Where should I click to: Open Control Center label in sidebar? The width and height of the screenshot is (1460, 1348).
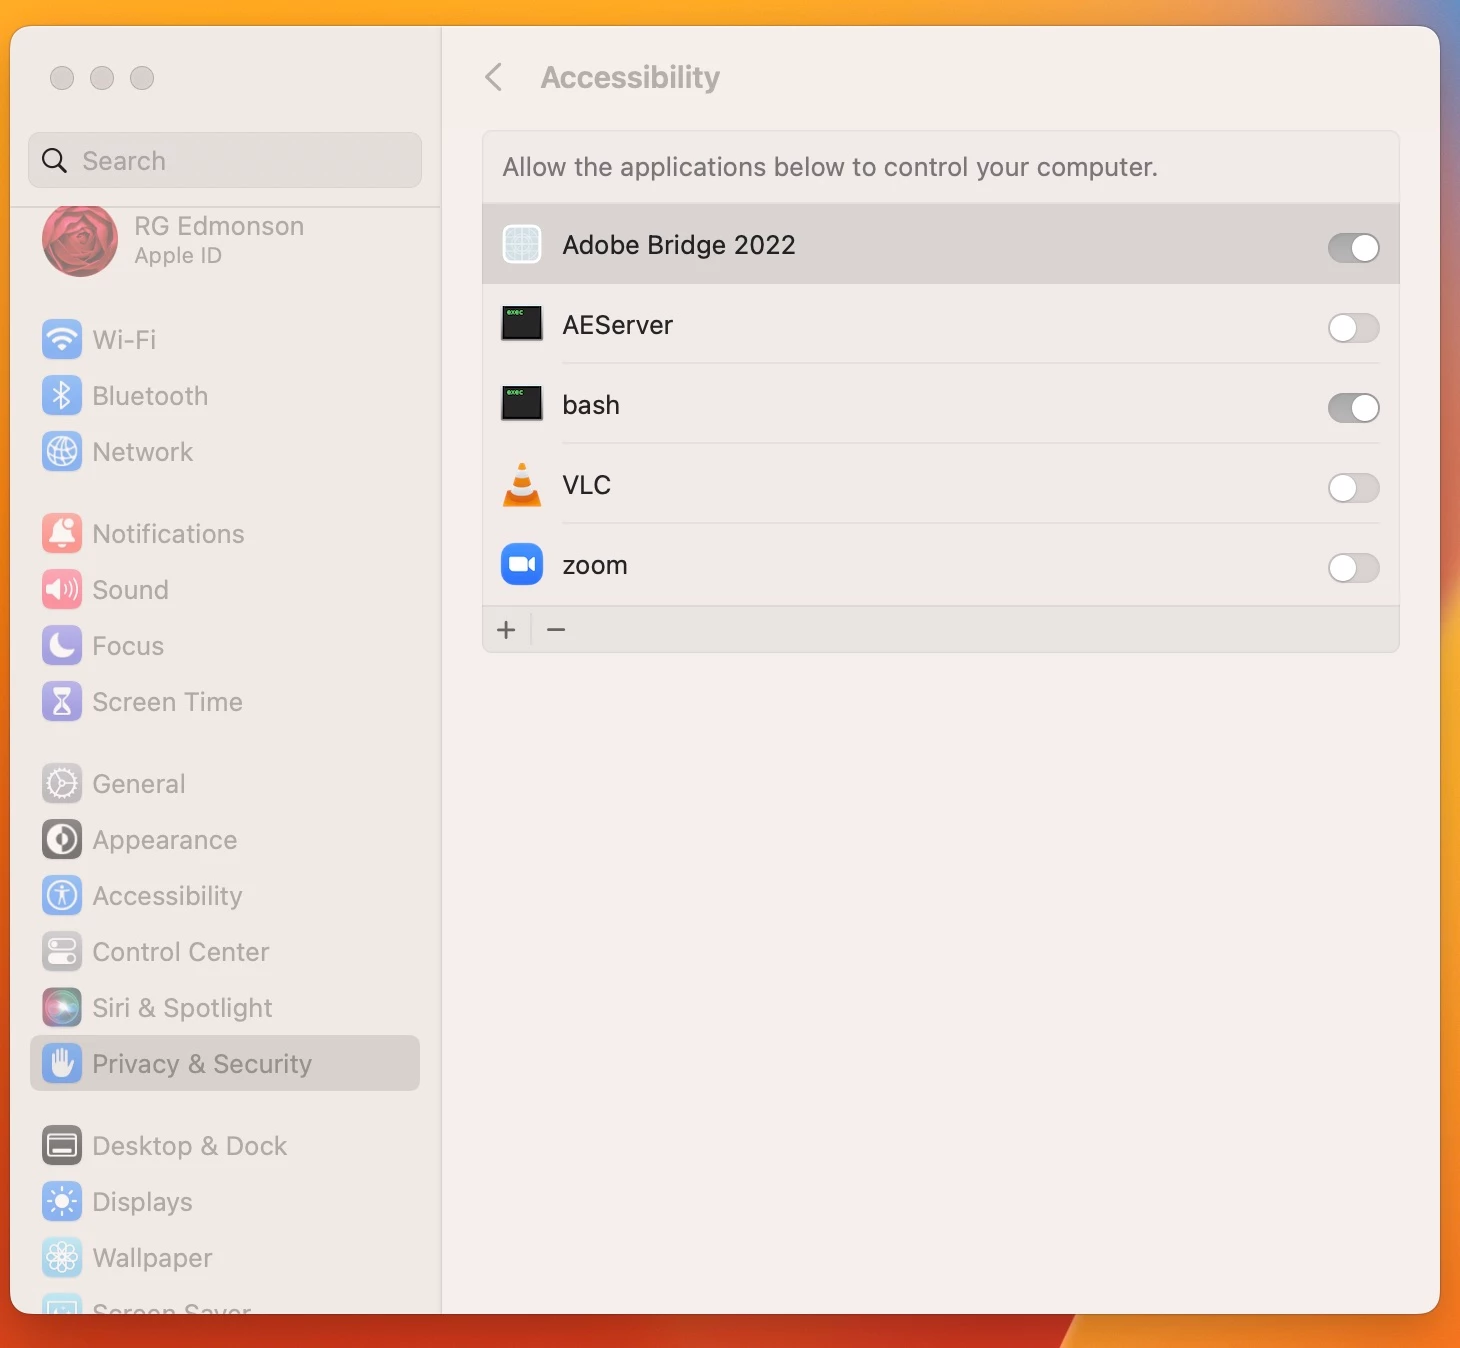(181, 952)
